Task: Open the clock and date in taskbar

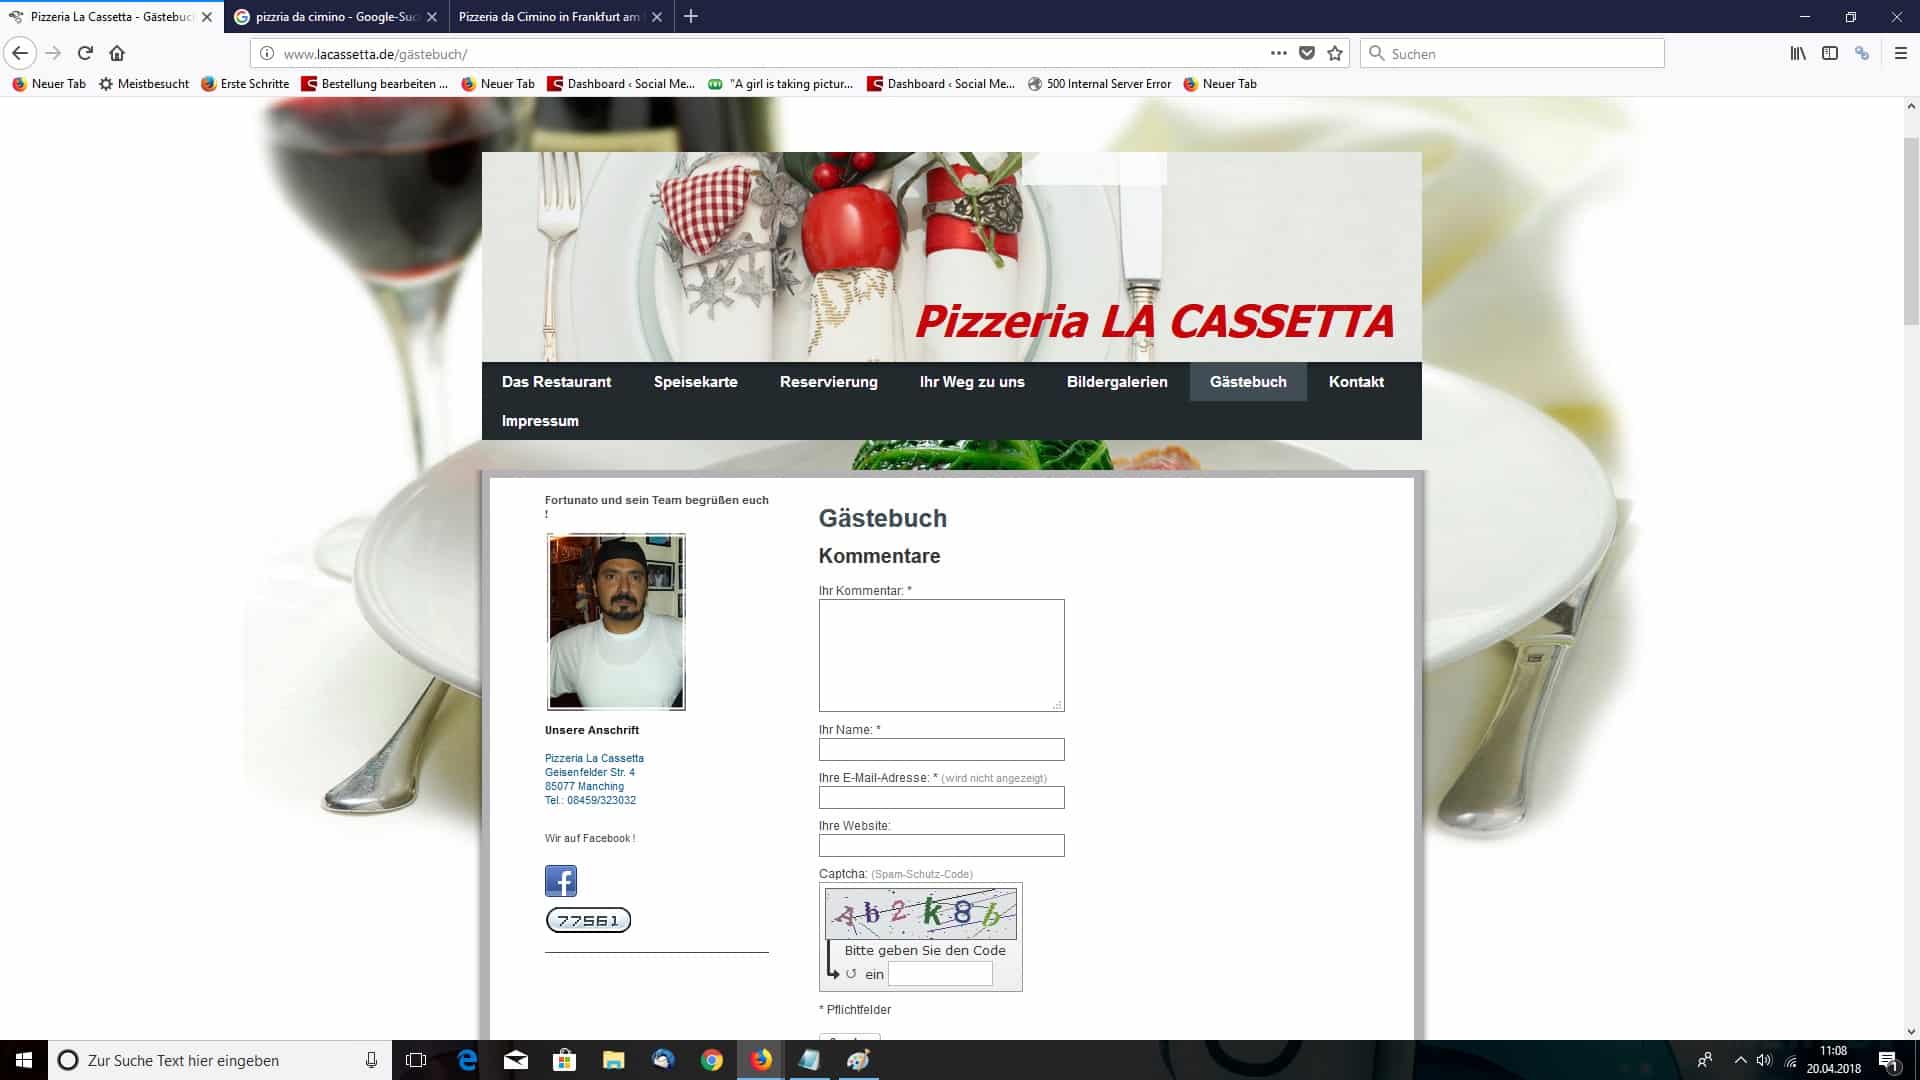Action: click(1833, 1060)
